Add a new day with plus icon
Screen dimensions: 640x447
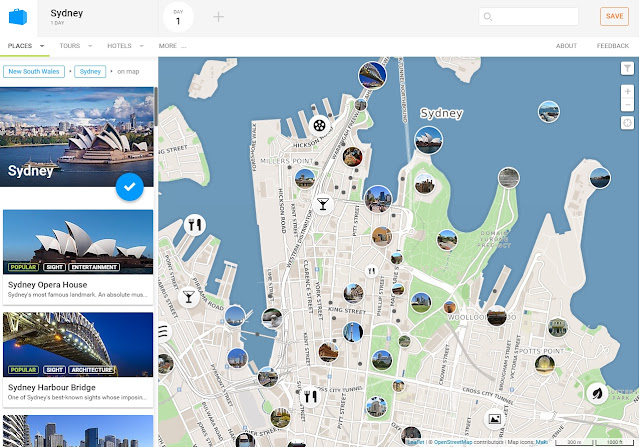click(x=218, y=17)
